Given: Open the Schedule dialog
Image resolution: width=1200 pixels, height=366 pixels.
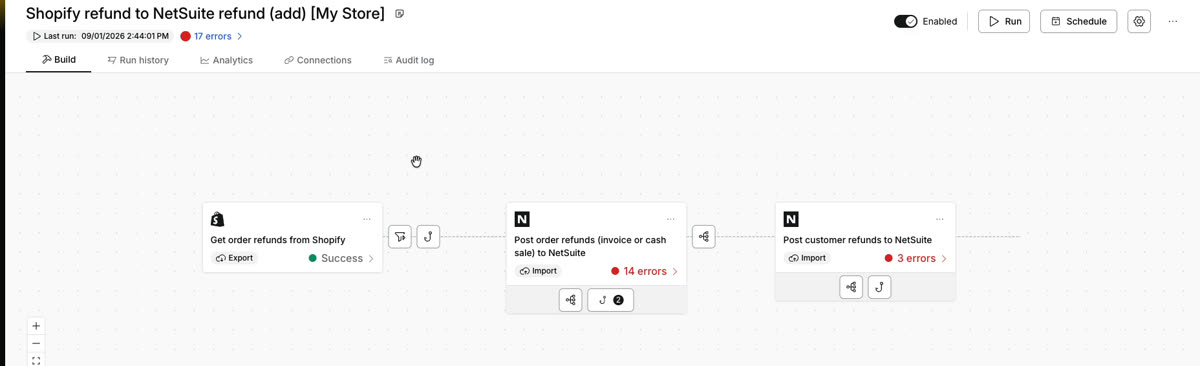Looking at the screenshot, I should (x=1079, y=21).
